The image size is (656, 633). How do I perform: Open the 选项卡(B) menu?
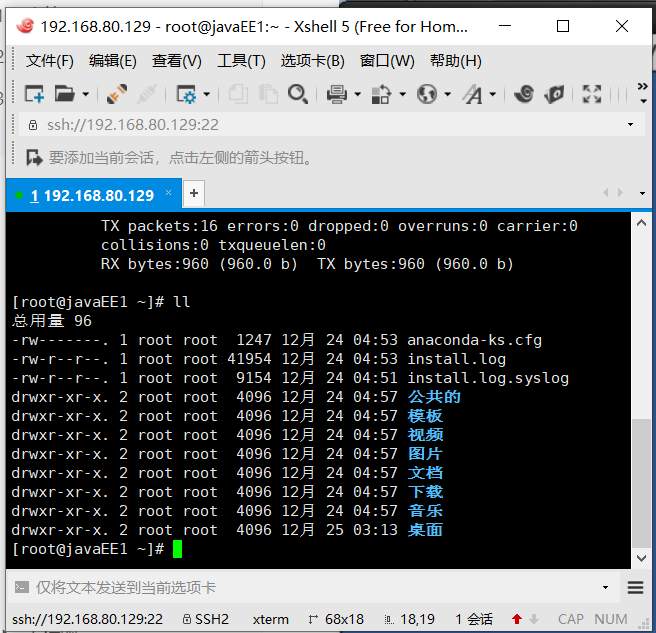coord(313,61)
